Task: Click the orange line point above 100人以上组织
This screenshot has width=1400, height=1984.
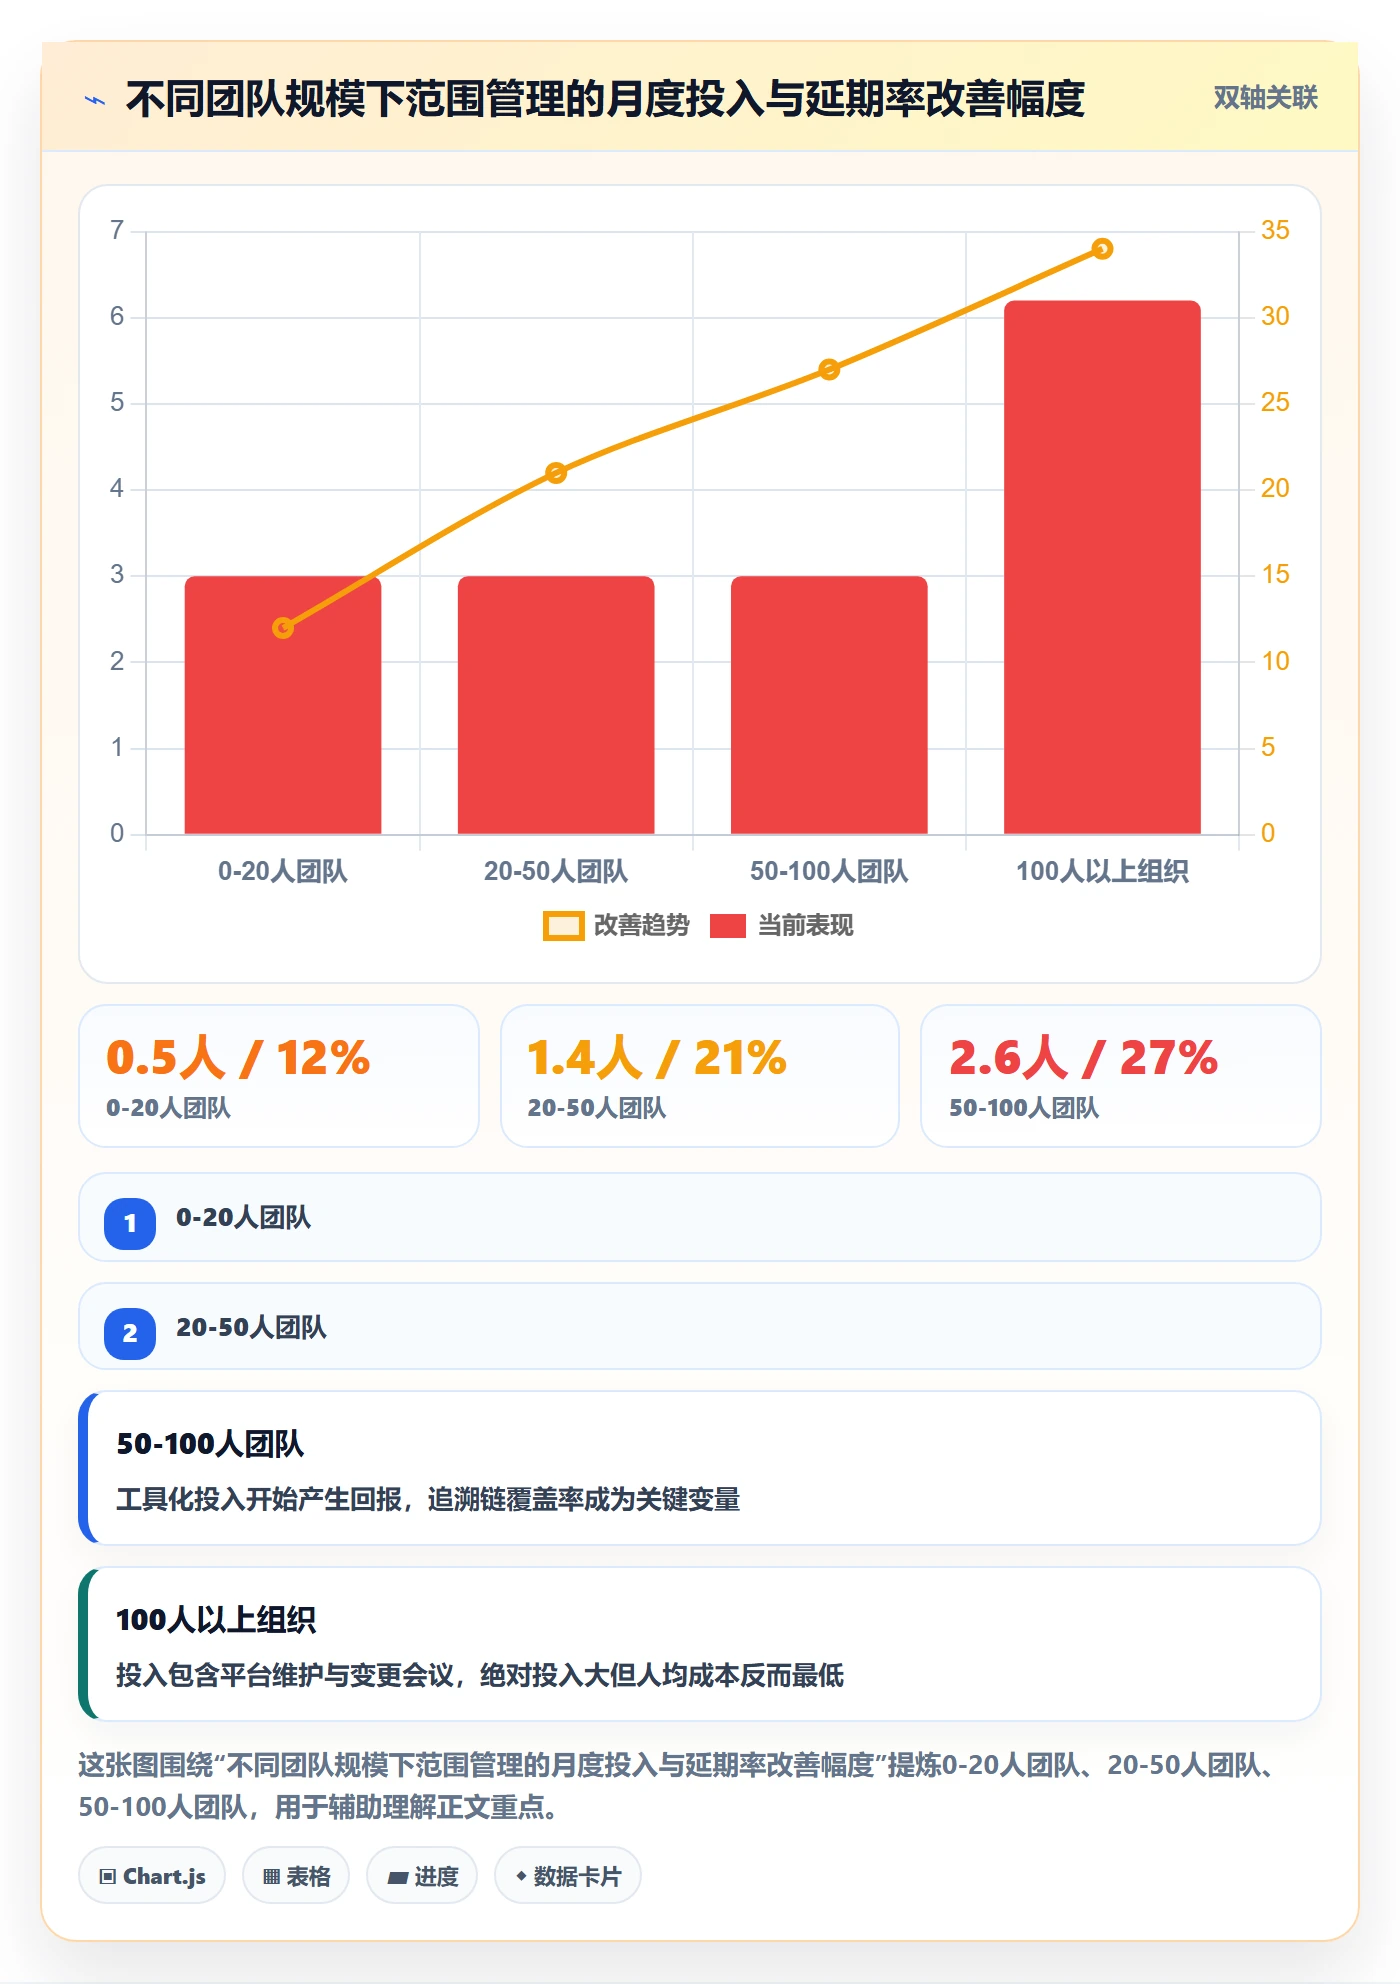Action: point(1102,249)
